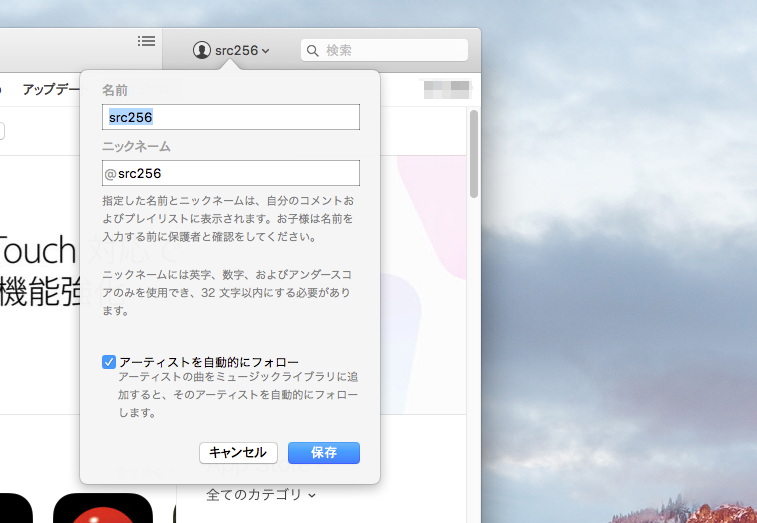Click the 名前 text field

pyautogui.click(x=231, y=117)
